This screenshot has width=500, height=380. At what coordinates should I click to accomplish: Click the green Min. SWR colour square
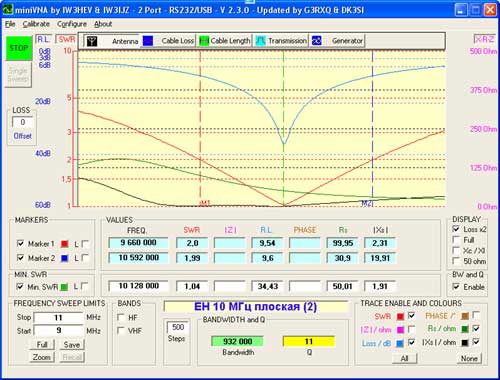(64, 287)
